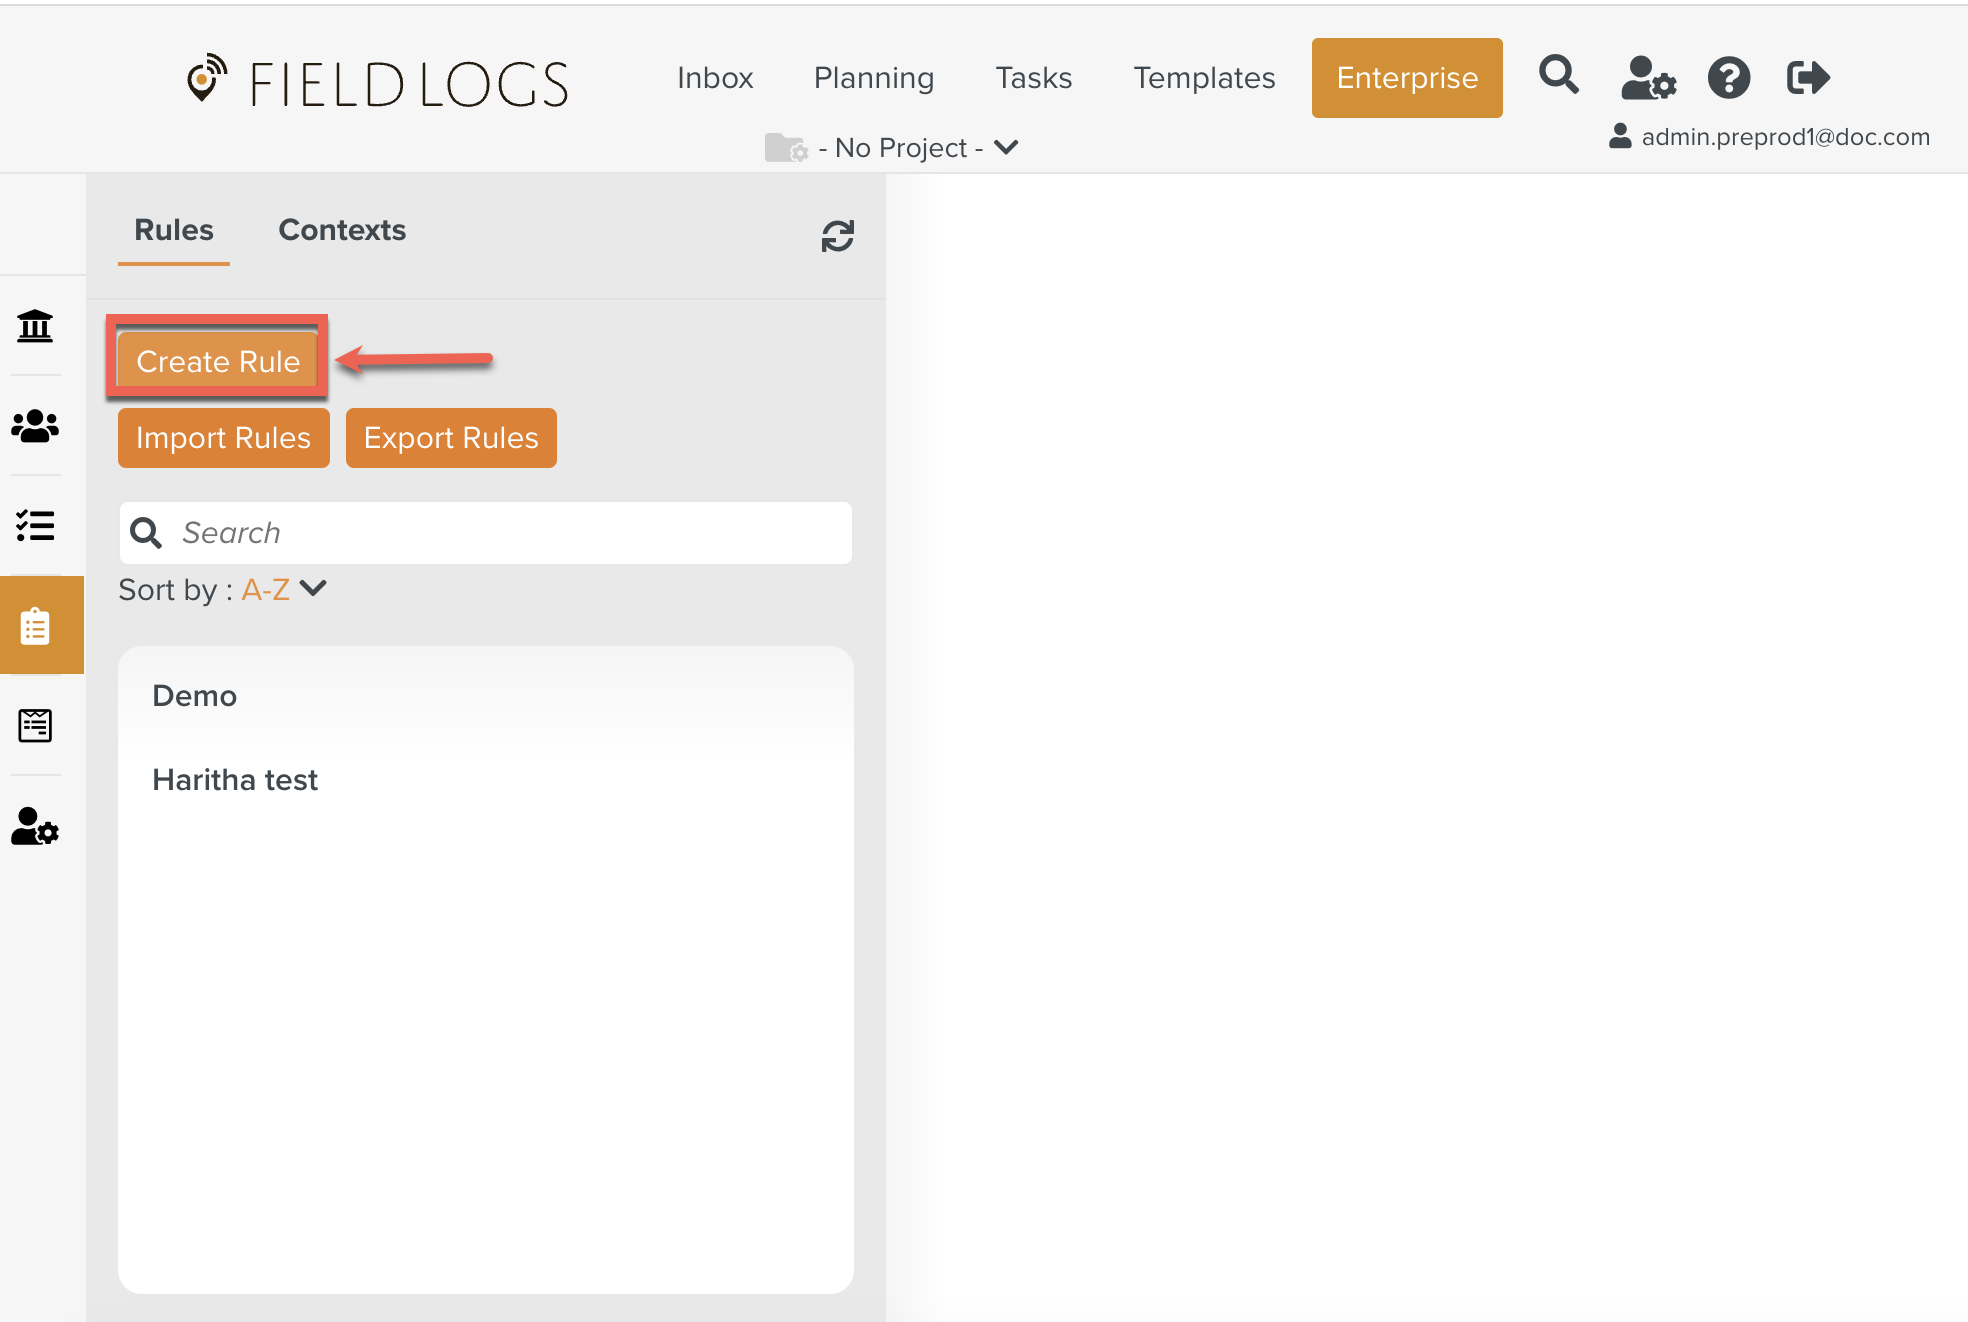Switch to the Contexts tab
Screen dimensions: 1968x1322
[342, 230]
